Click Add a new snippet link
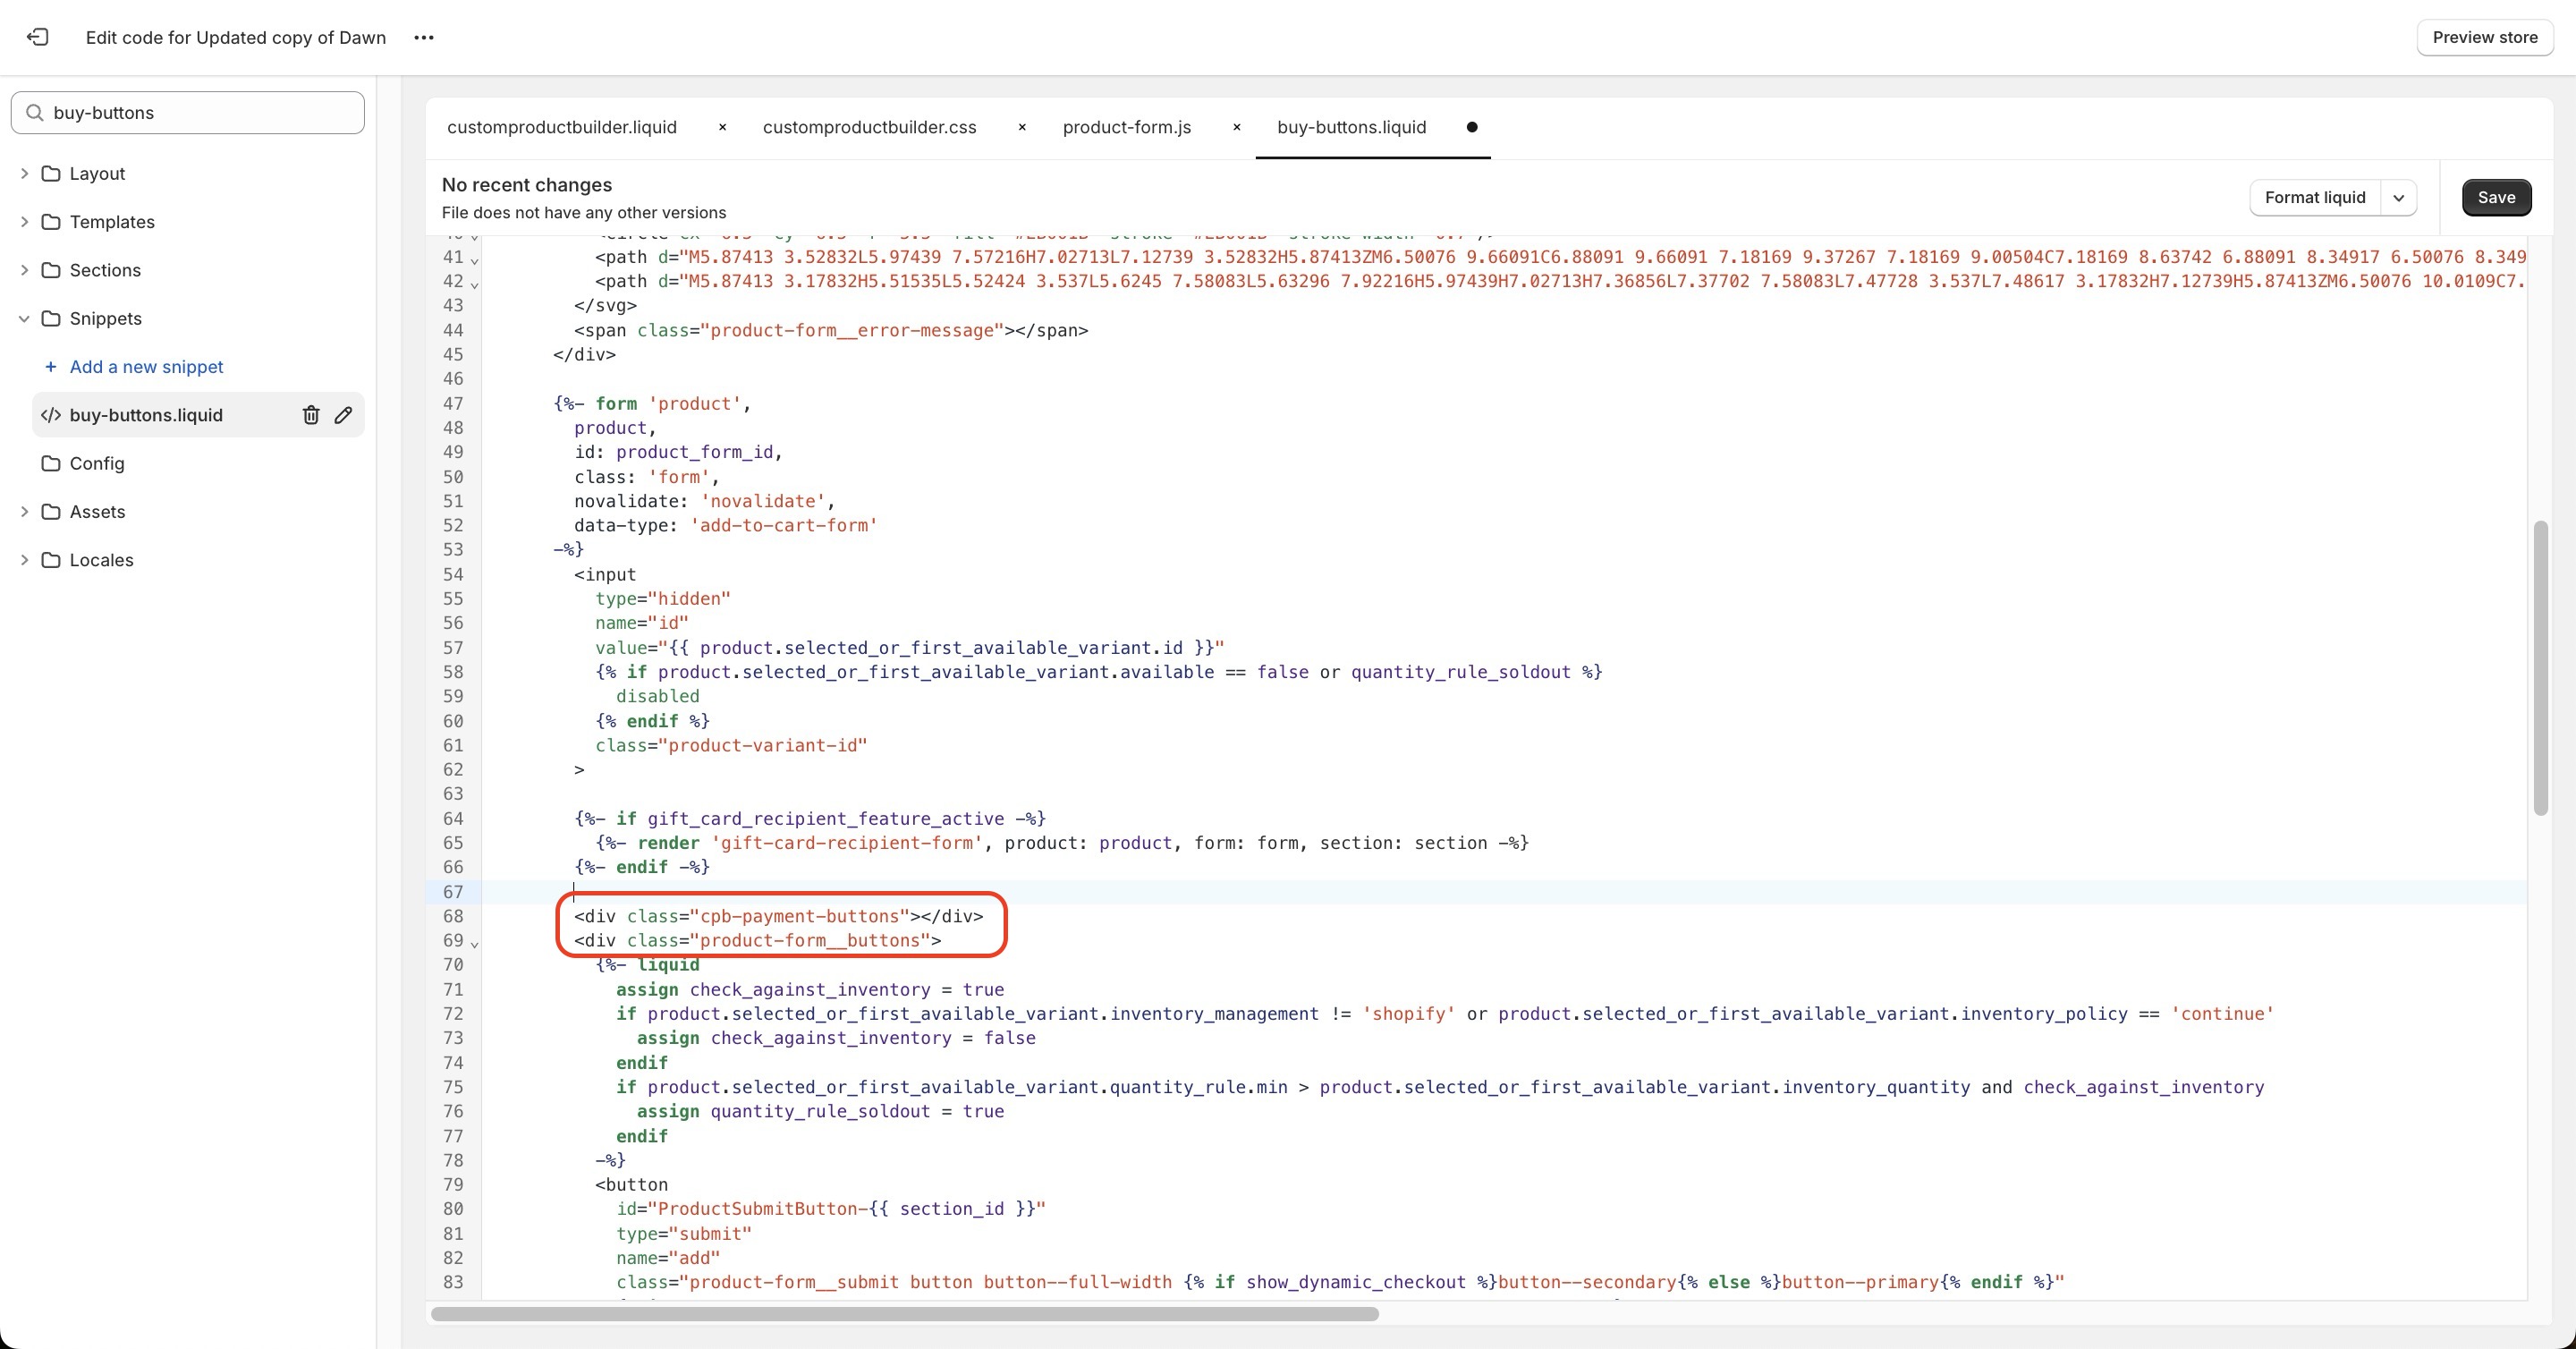The width and height of the screenshot is (2576, 1349). [146, 367]
